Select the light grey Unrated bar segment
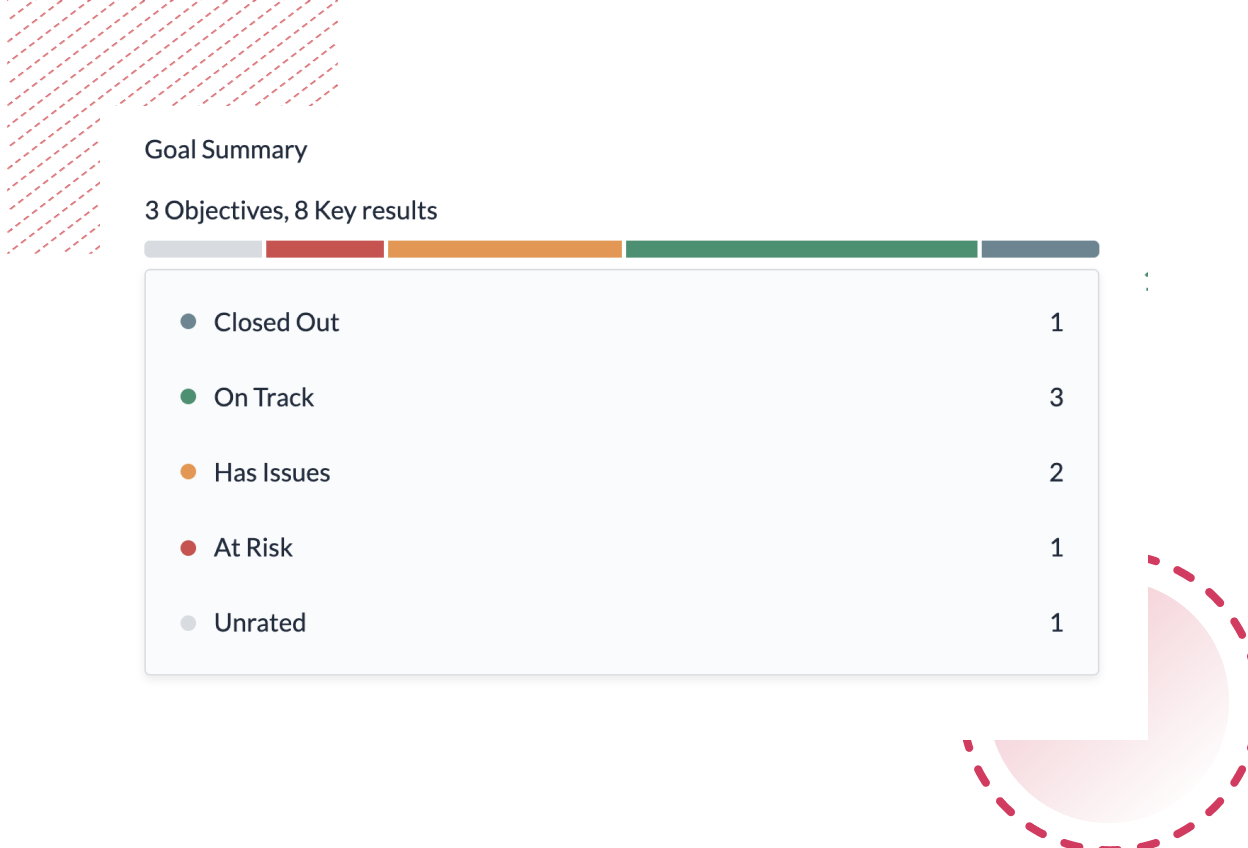Image resolution: width=1248 pixels, height=848 pixels. [x=203, y=249]
